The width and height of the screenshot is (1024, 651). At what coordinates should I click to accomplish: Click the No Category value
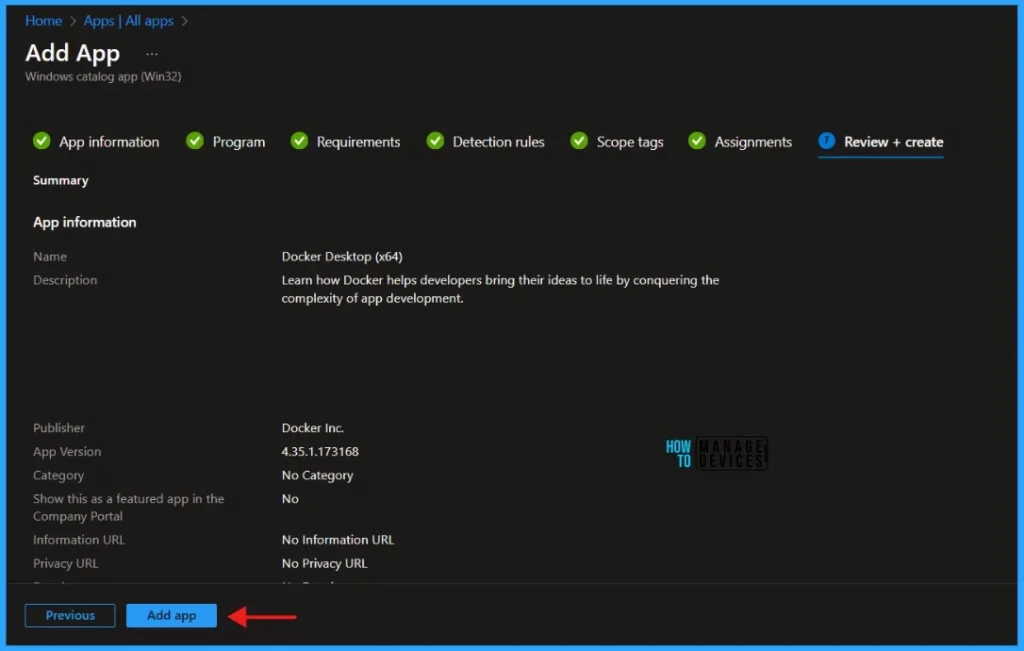pyautogui.click(x=317, y=475)
